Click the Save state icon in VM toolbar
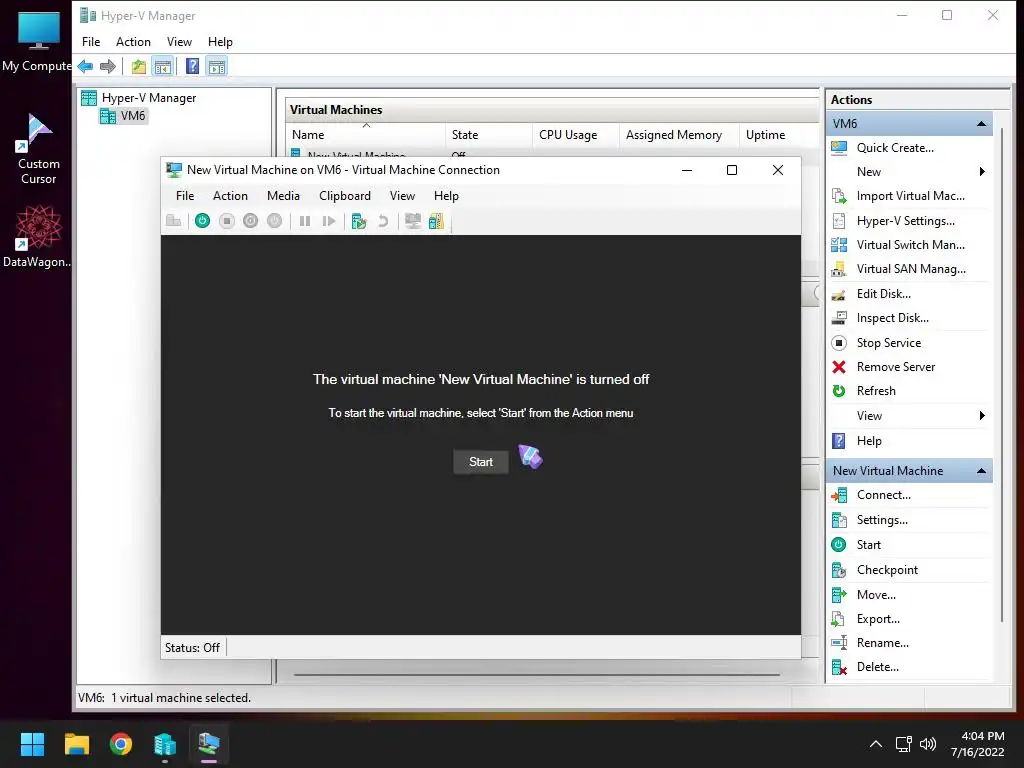Image resolution: width=1024 pixels, height=768 pixels. tap(274, 221)
